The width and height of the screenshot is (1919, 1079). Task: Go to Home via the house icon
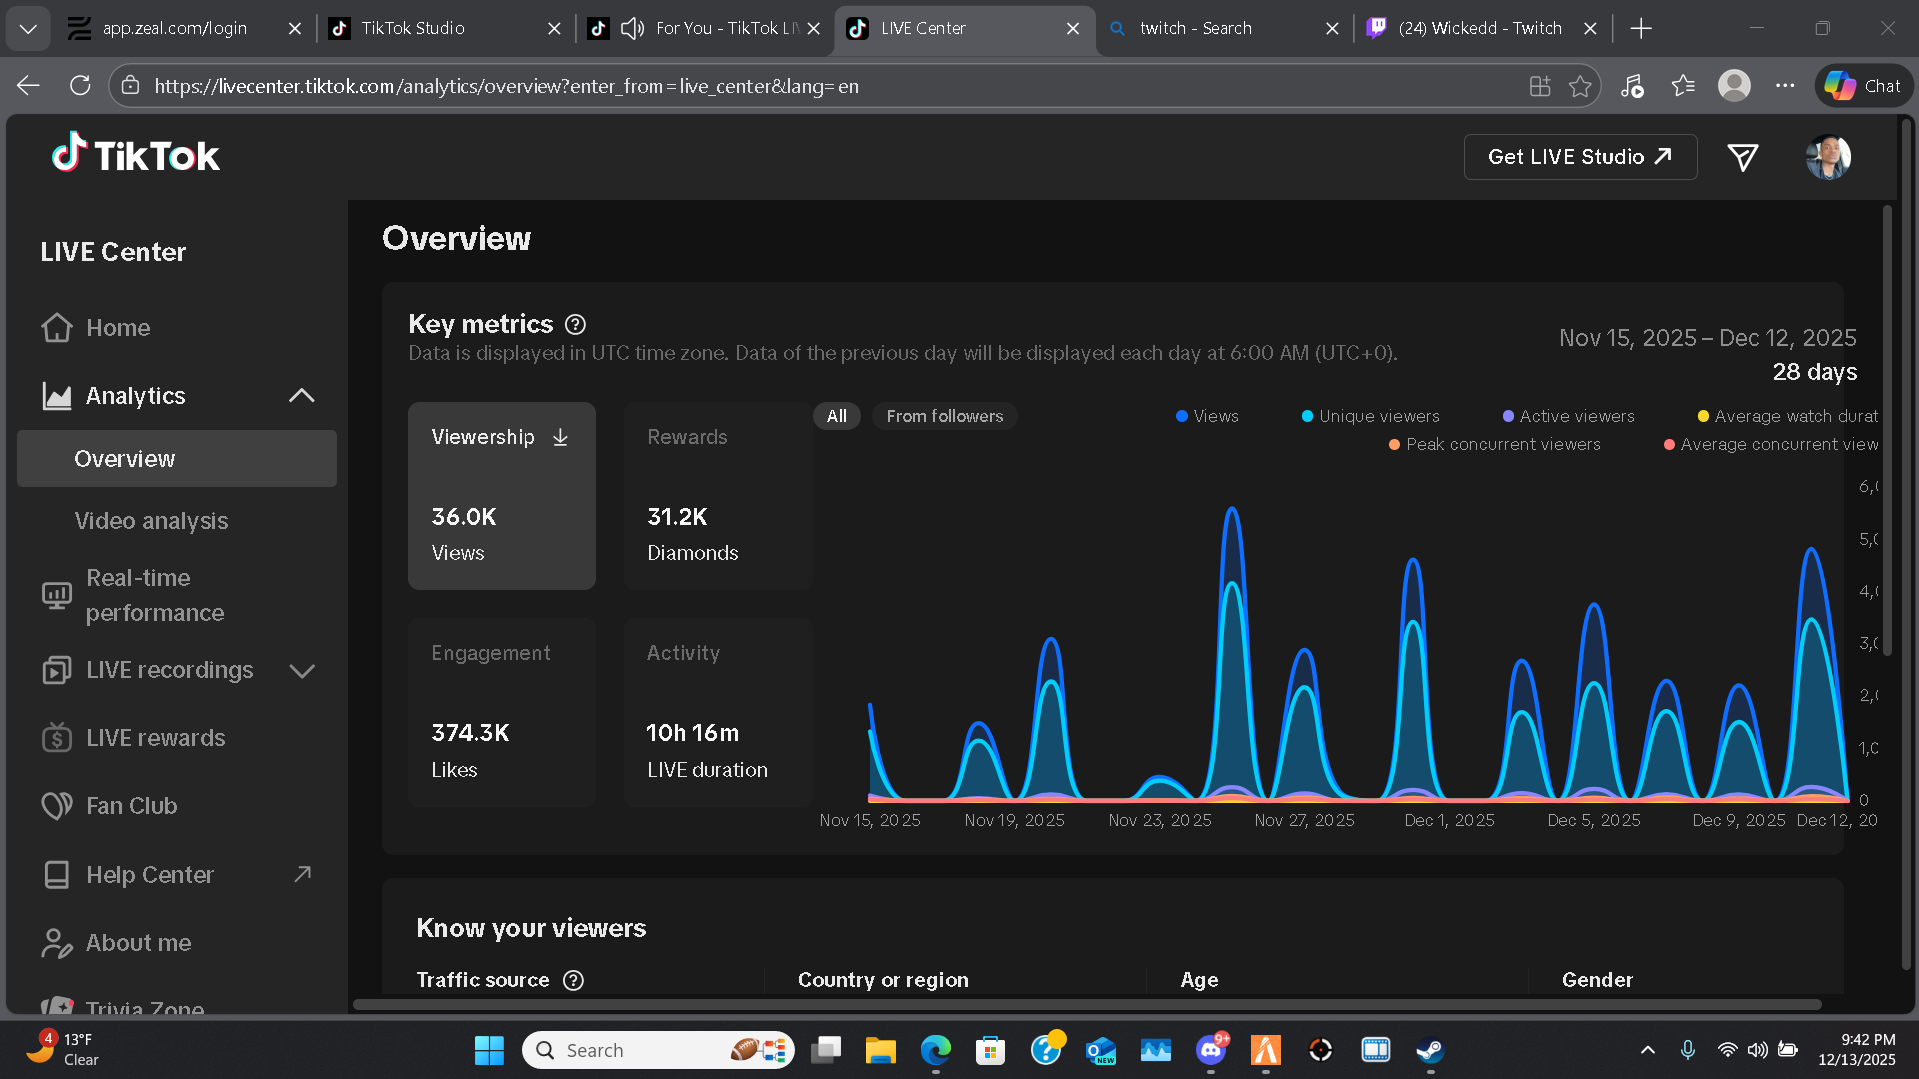(x=57, y=327)
